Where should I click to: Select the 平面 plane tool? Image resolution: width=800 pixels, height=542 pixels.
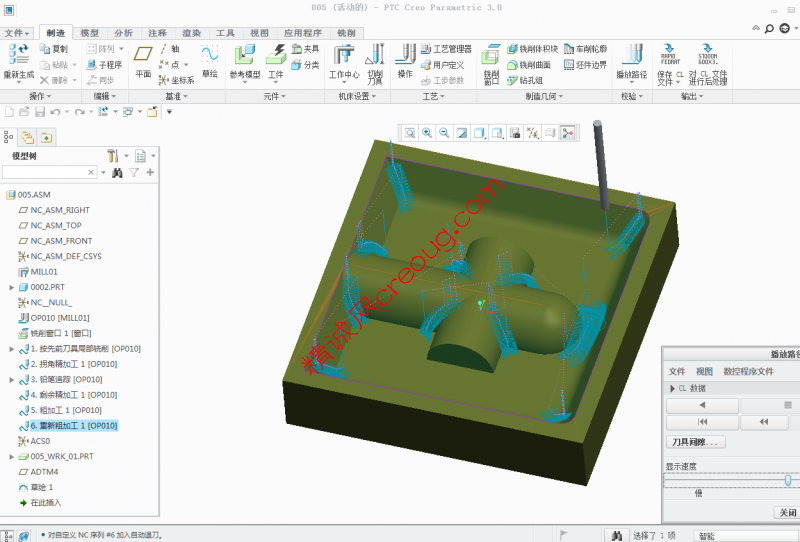(x=143, y=61)
